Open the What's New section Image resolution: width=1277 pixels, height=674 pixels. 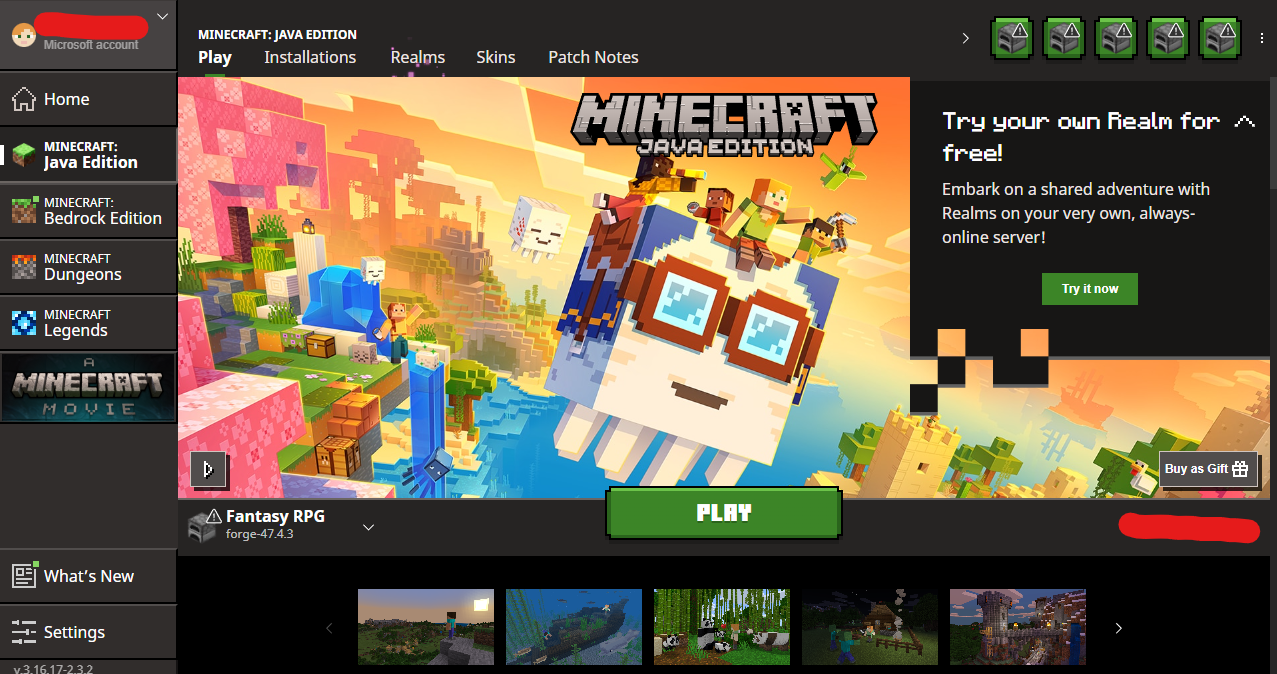(88, 576)
